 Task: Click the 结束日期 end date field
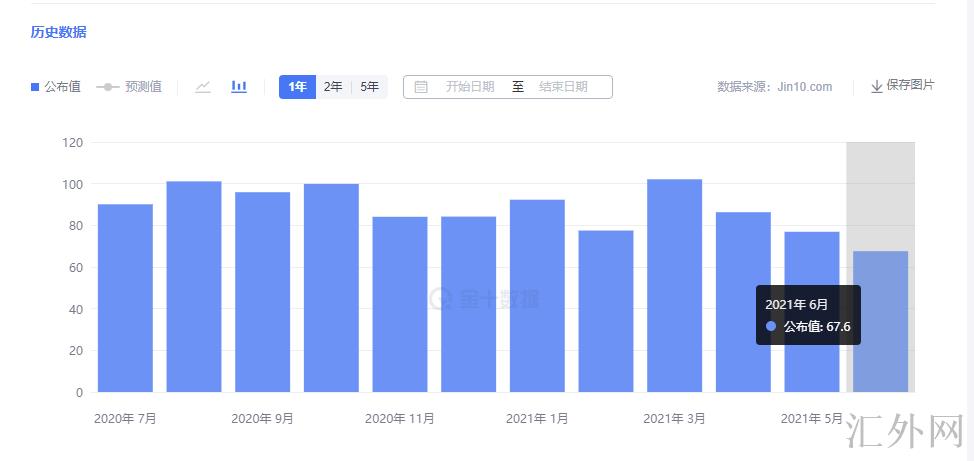tap(563, 87)
